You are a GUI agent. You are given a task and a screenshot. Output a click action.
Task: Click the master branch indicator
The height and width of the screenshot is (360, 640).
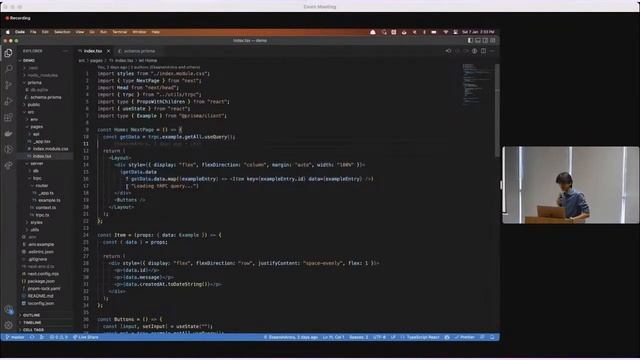pos(15,338)
